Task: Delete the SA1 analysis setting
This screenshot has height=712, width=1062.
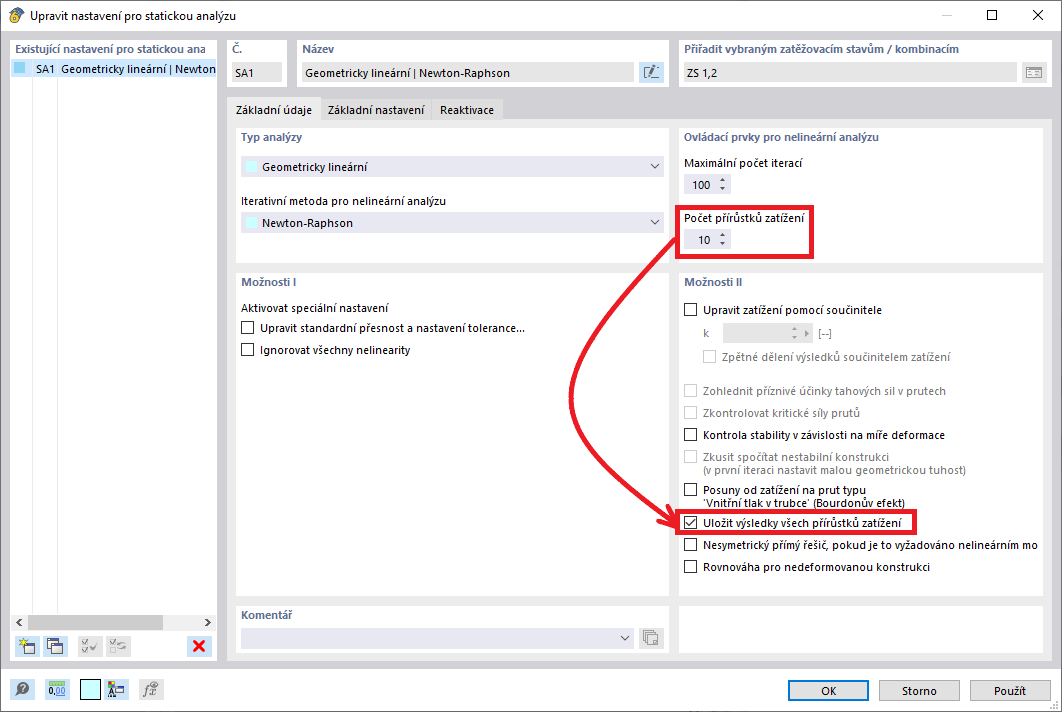Action: coord(198,646)
